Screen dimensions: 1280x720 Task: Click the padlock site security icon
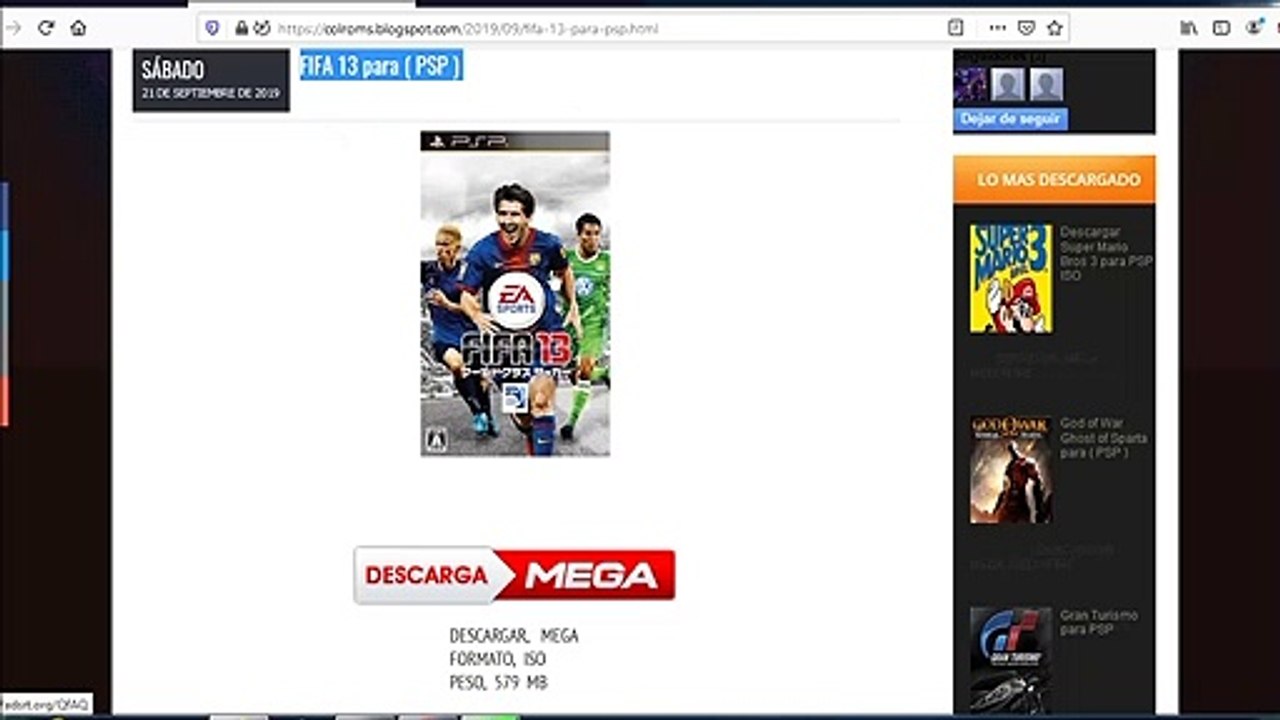click(241, 28)
